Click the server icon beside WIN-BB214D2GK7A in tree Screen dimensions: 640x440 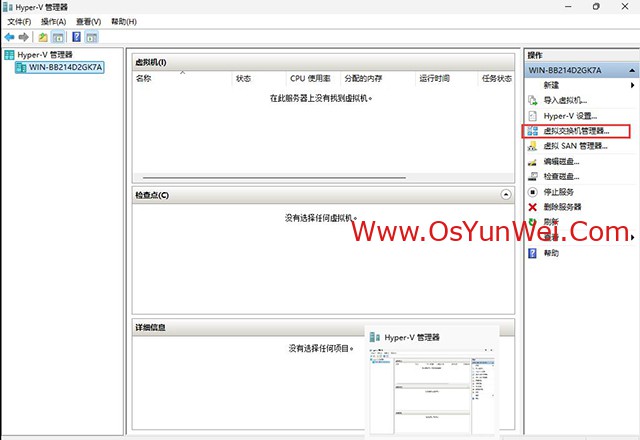[x=20, y=67]
